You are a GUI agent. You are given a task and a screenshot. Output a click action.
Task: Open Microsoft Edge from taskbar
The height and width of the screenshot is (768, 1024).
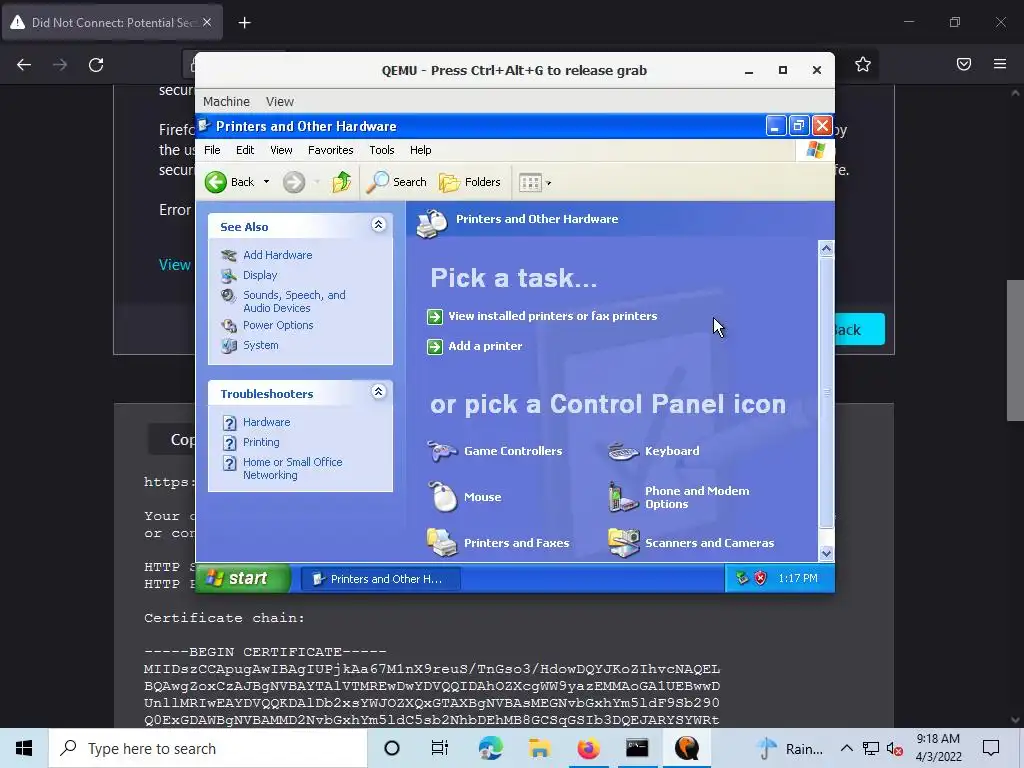pyautogui.click(x=490, y=748)
